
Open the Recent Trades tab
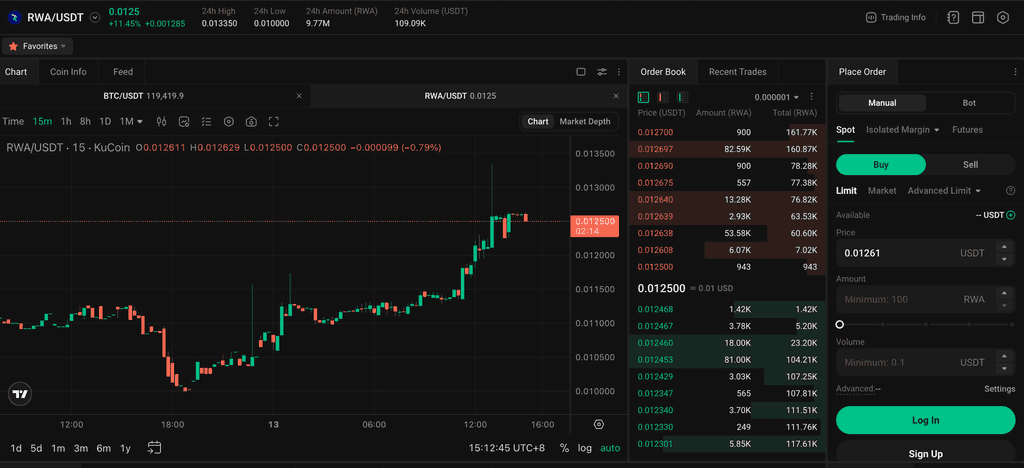pos(737,72)
